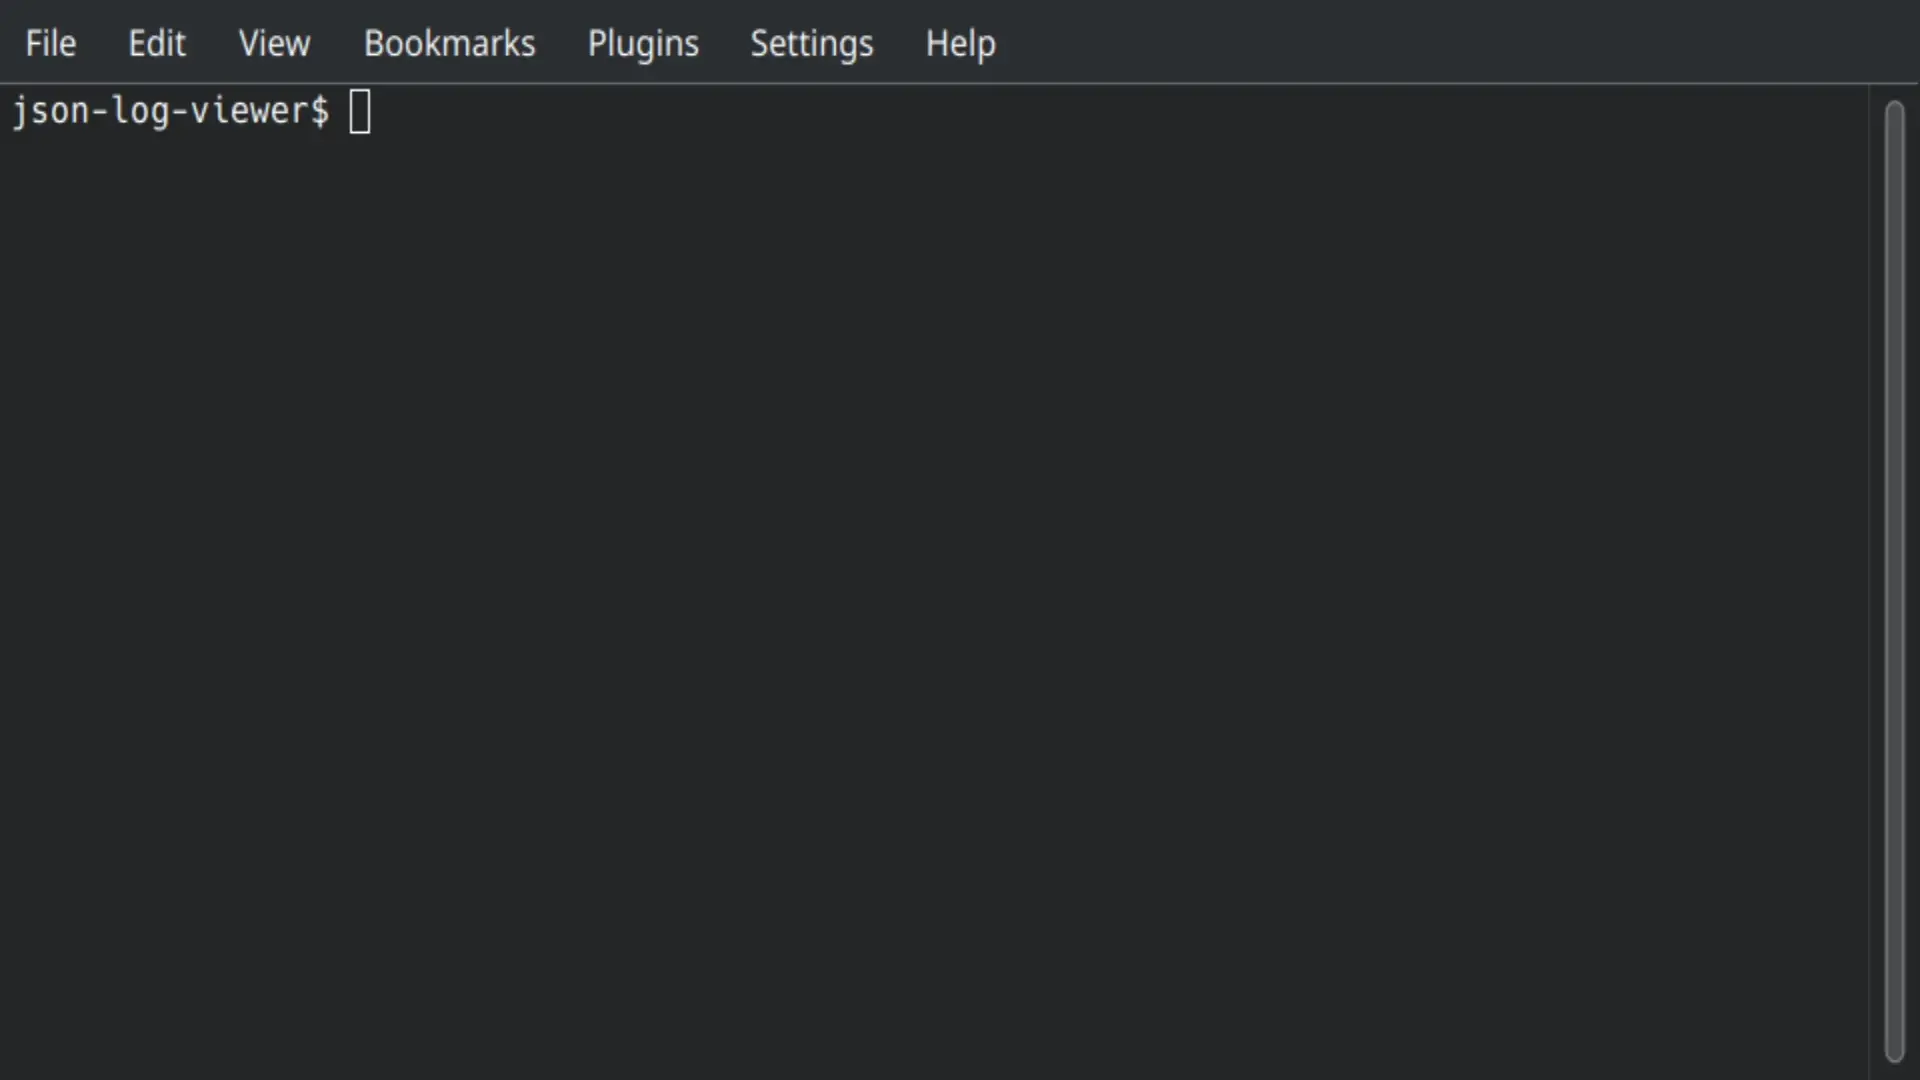Click the word 'viewer' in the prompt
Viewport: 1920px width, 1080px height.
pyautogui.click(x=248, y=111)
